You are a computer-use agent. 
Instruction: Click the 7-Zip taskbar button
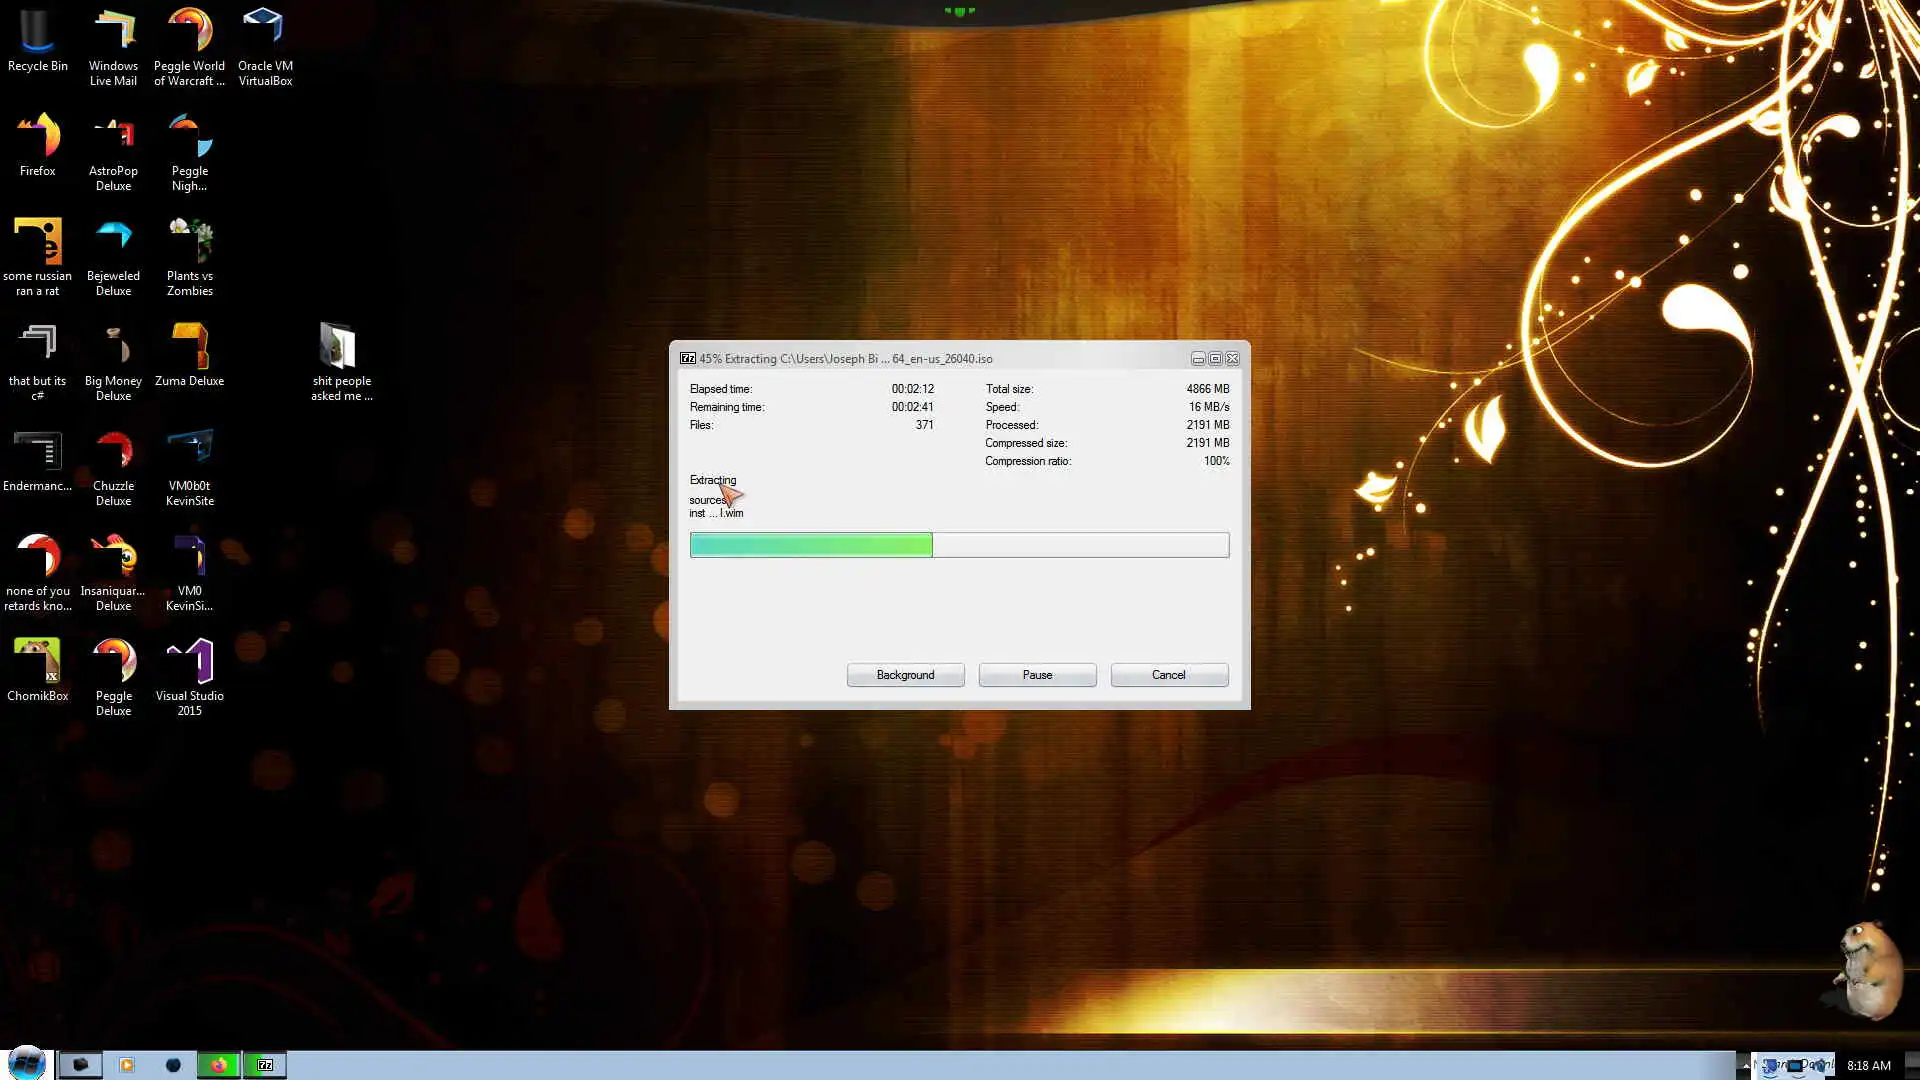pos(265,1065)
